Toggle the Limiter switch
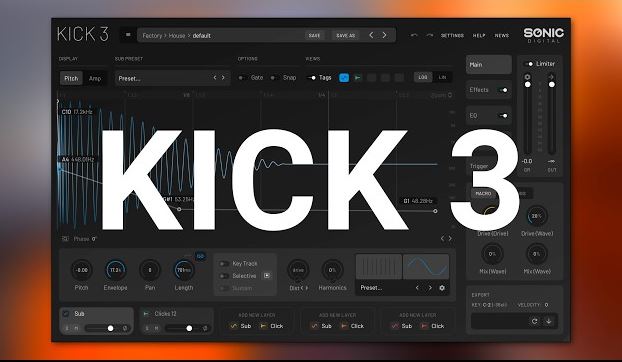Viewport: 622px width, 362px height. [529, 64]
